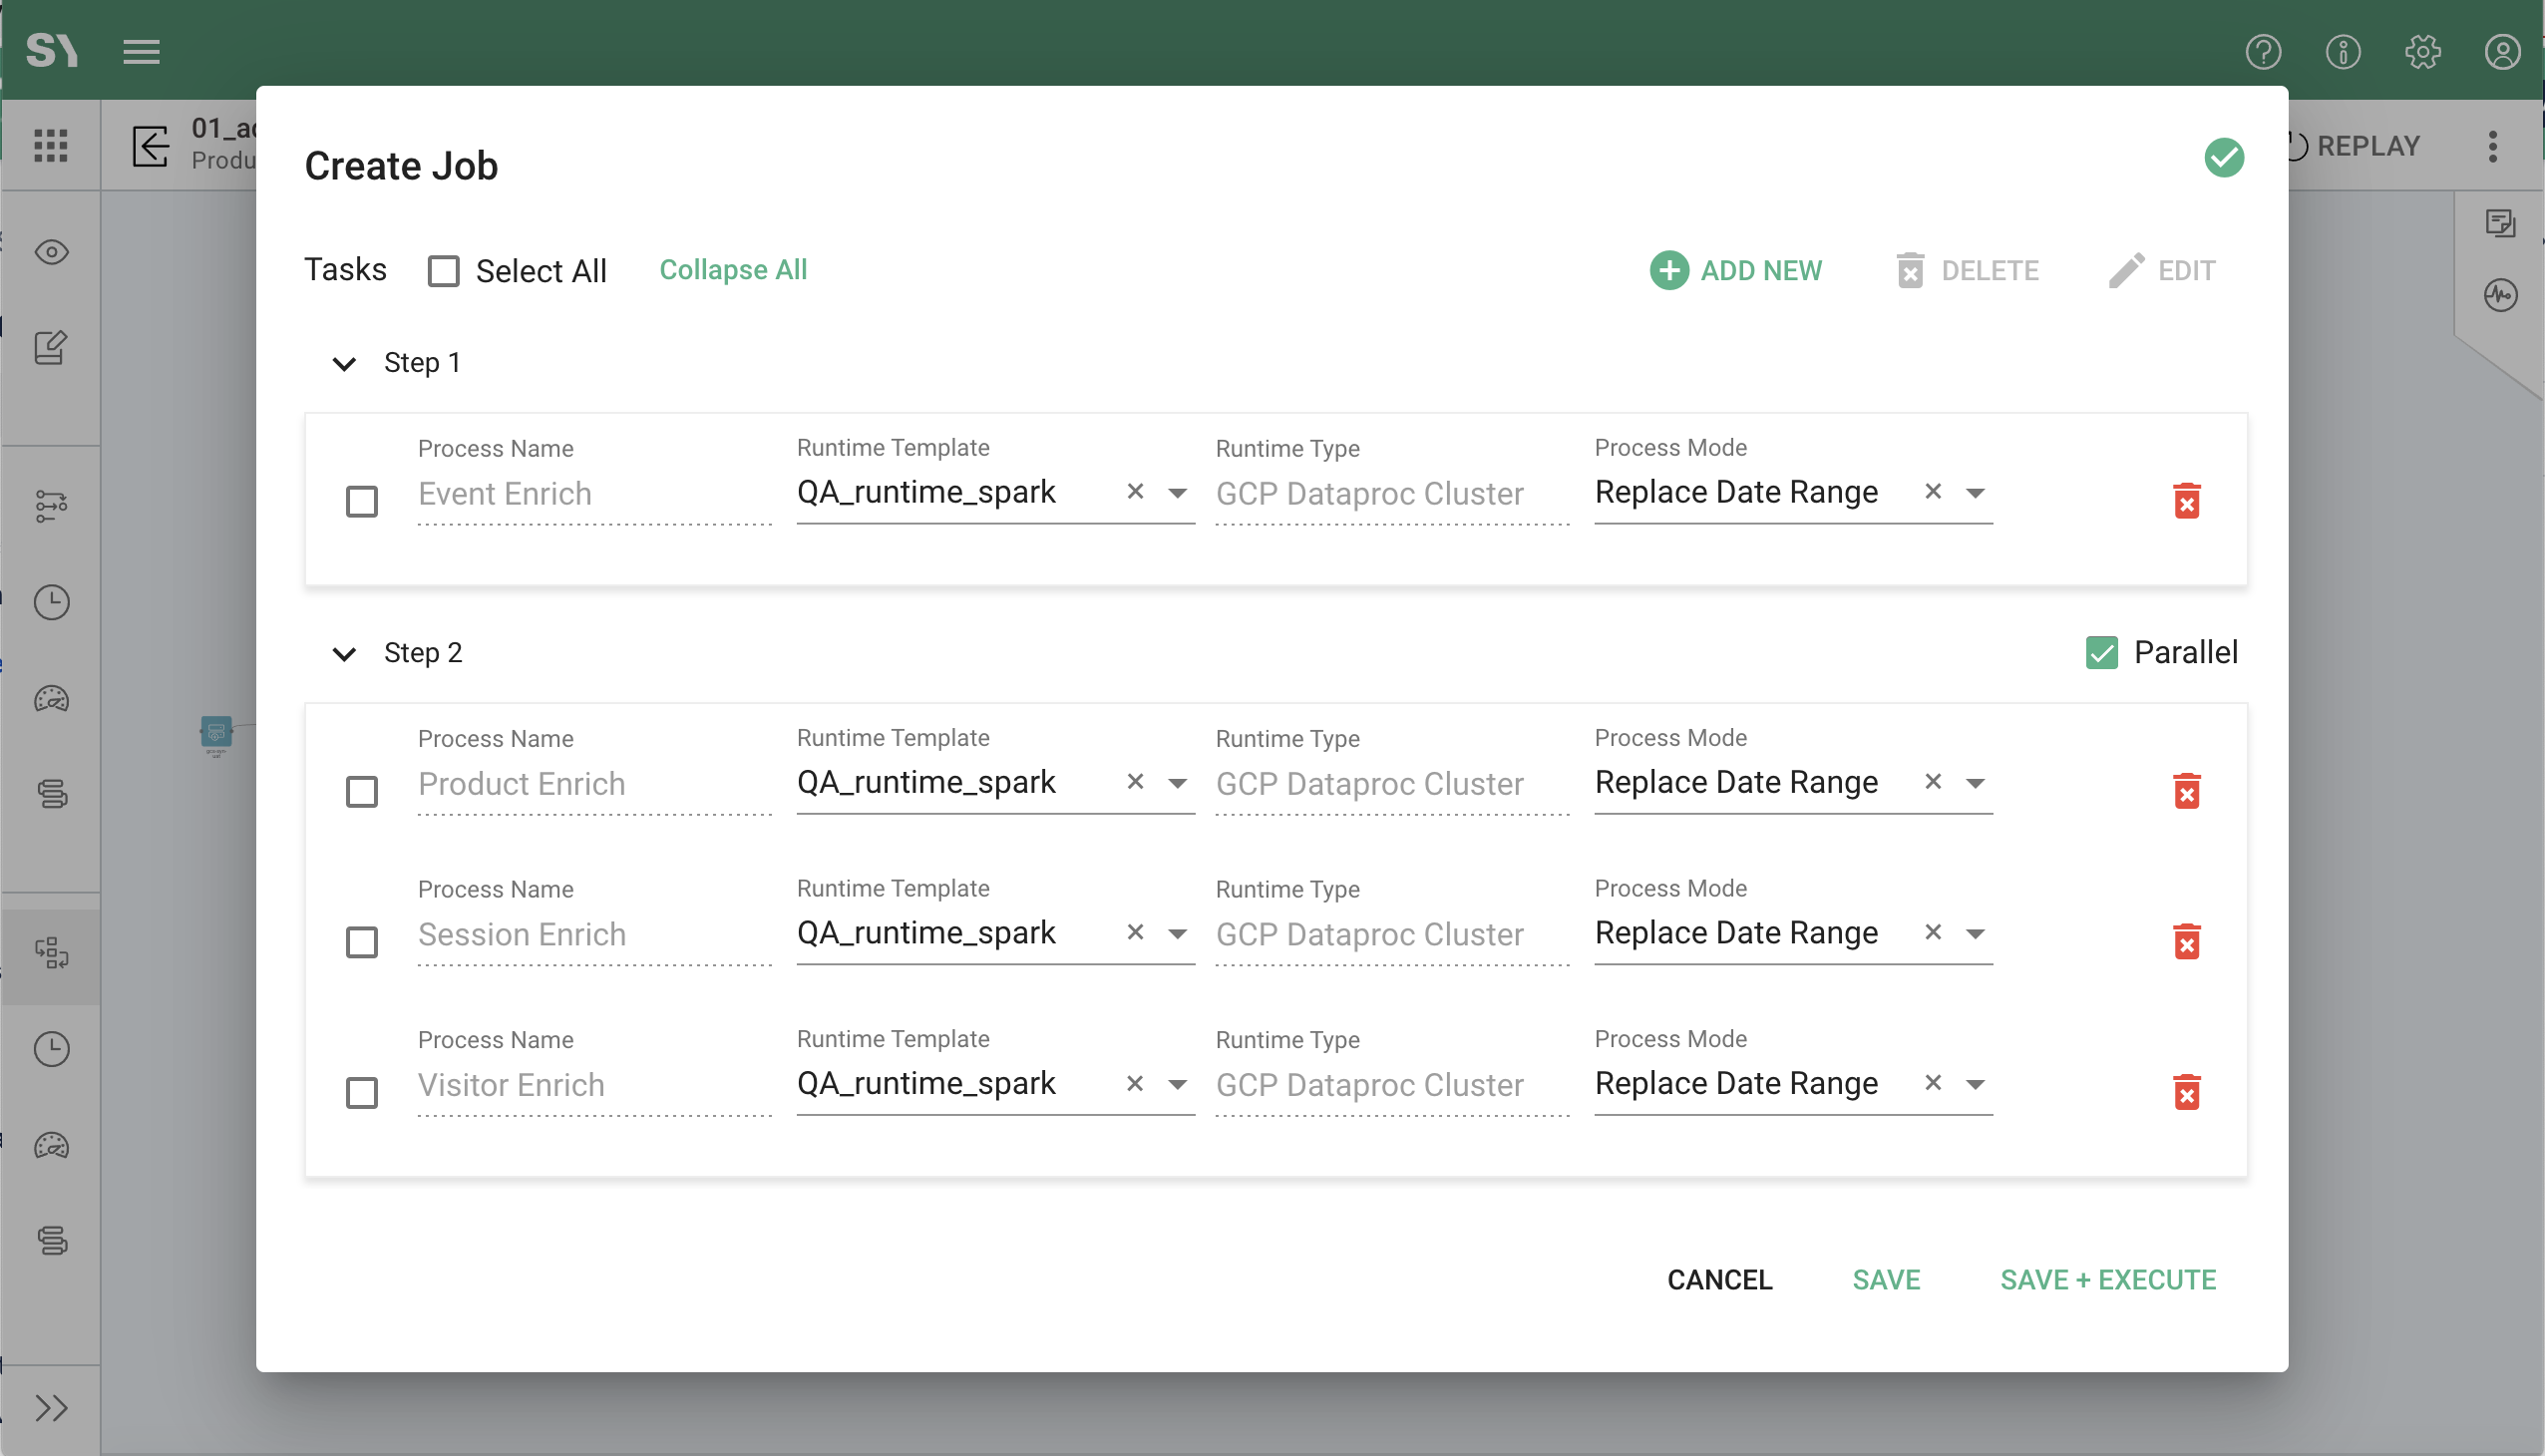Click the Cancel button
The image size is (2545, 1456).
tap(1719, 1279)
